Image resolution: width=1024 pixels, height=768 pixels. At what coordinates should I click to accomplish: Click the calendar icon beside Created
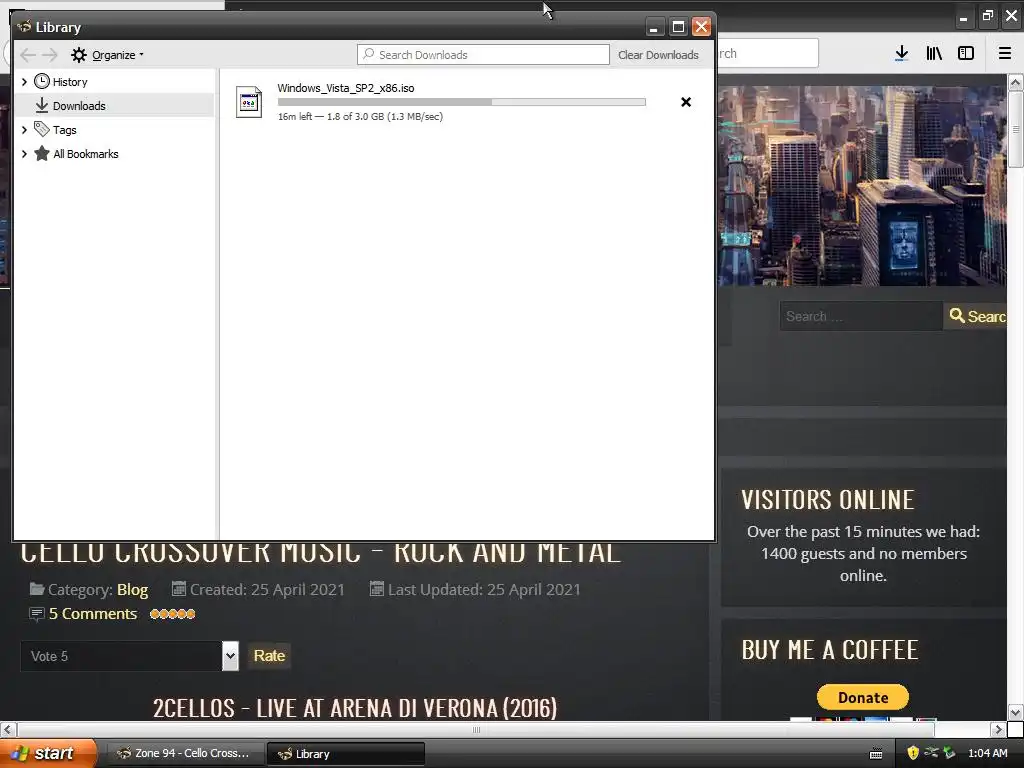click(179, 589)
